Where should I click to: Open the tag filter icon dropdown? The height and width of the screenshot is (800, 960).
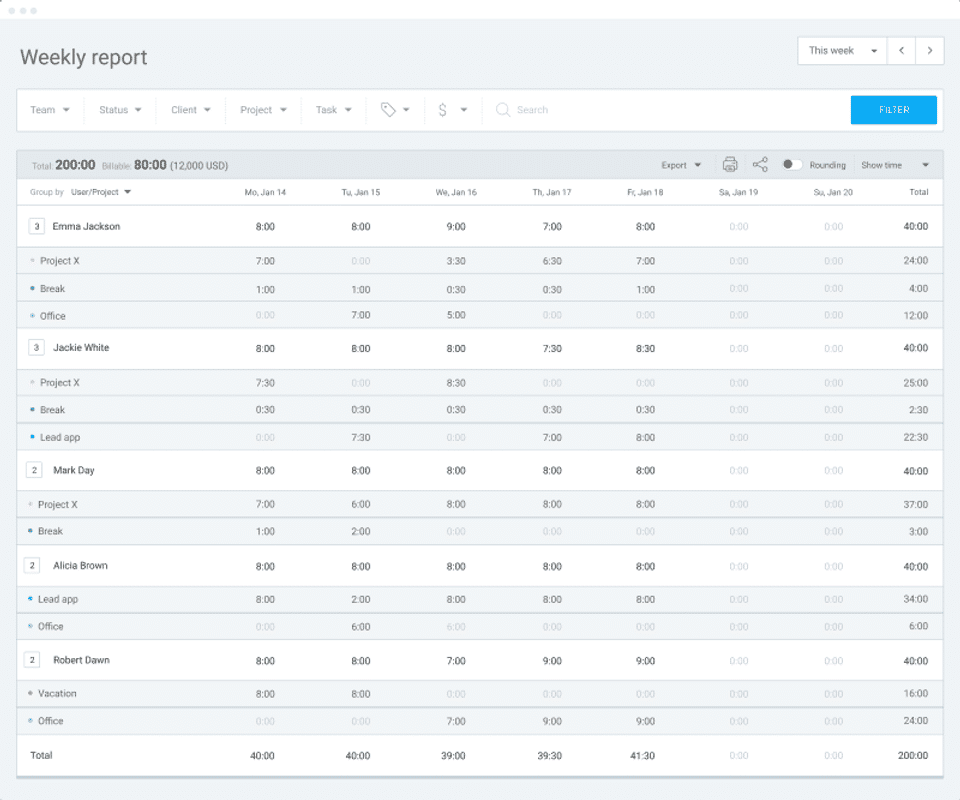(396, 110)
